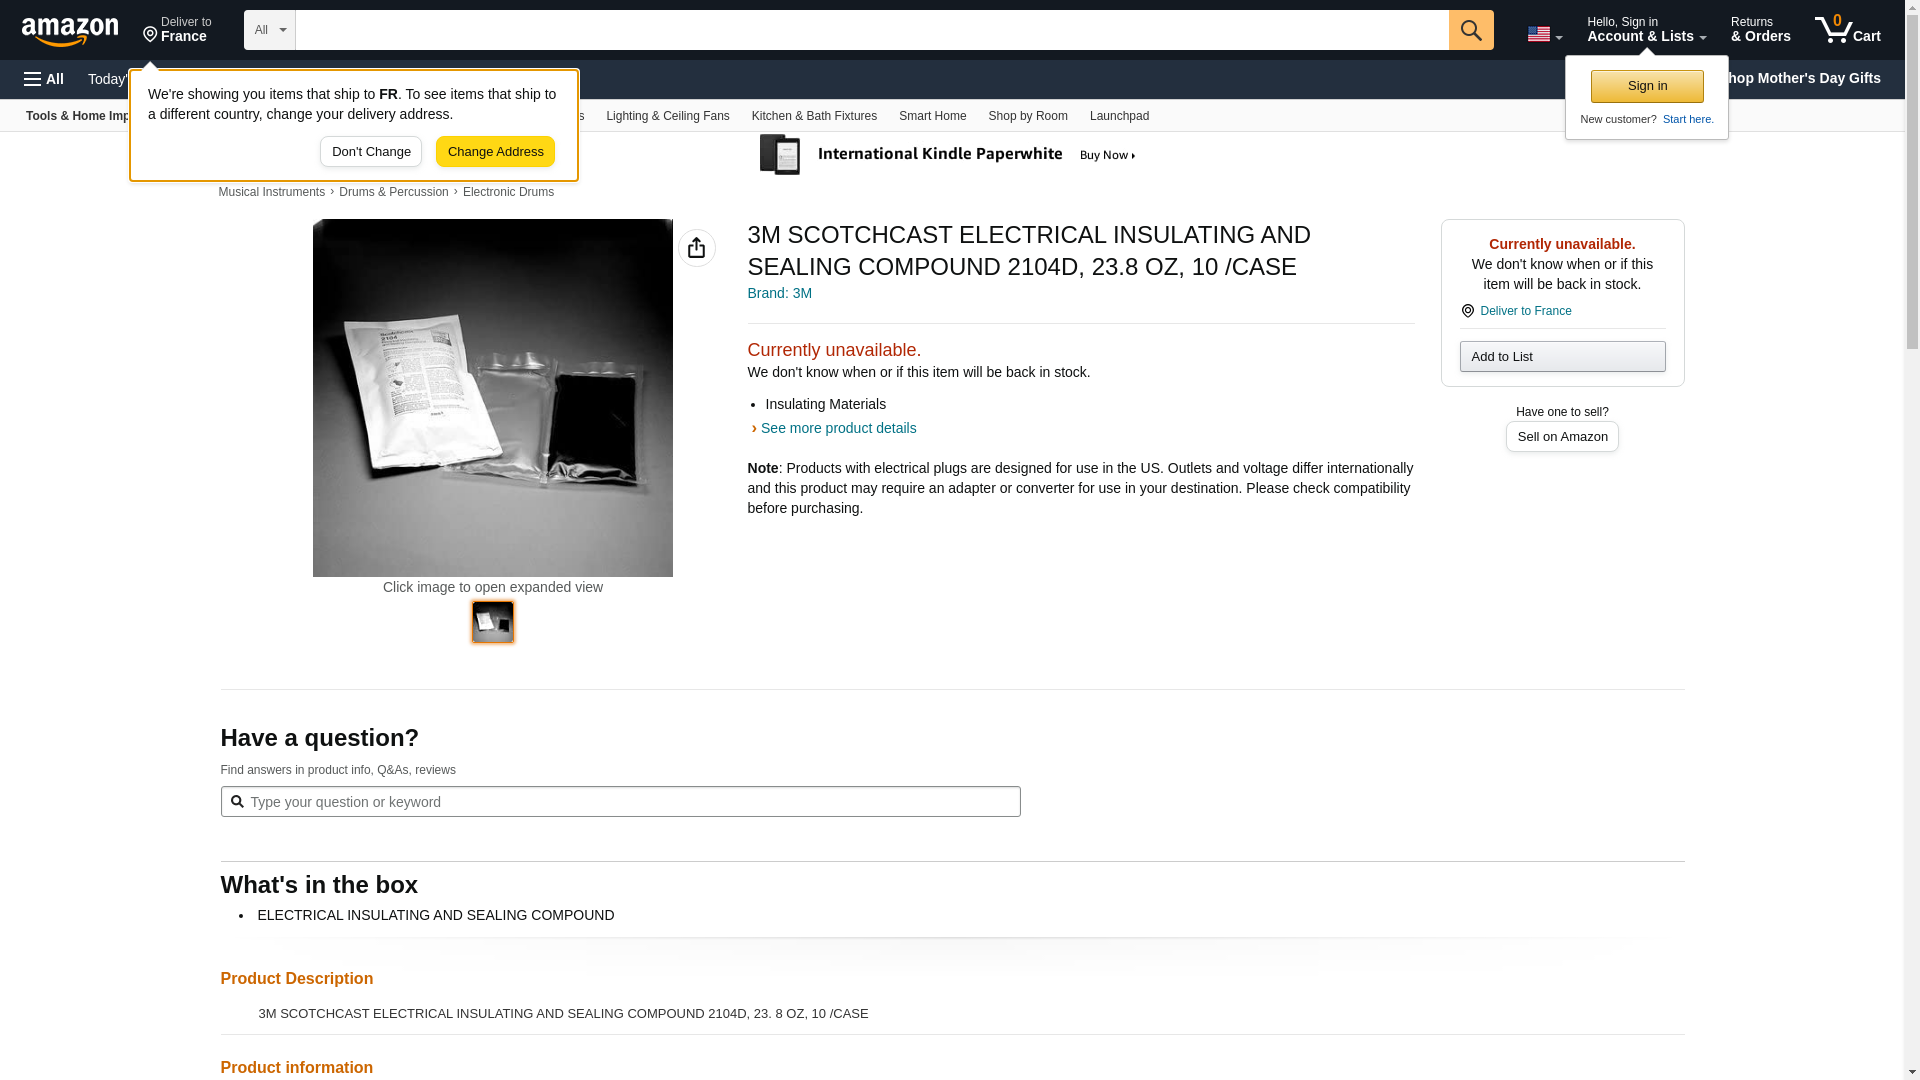The width and height of the screenshot is (1920, 1080).
Task: Expand See more product details
Action: [x=837, y=428]
